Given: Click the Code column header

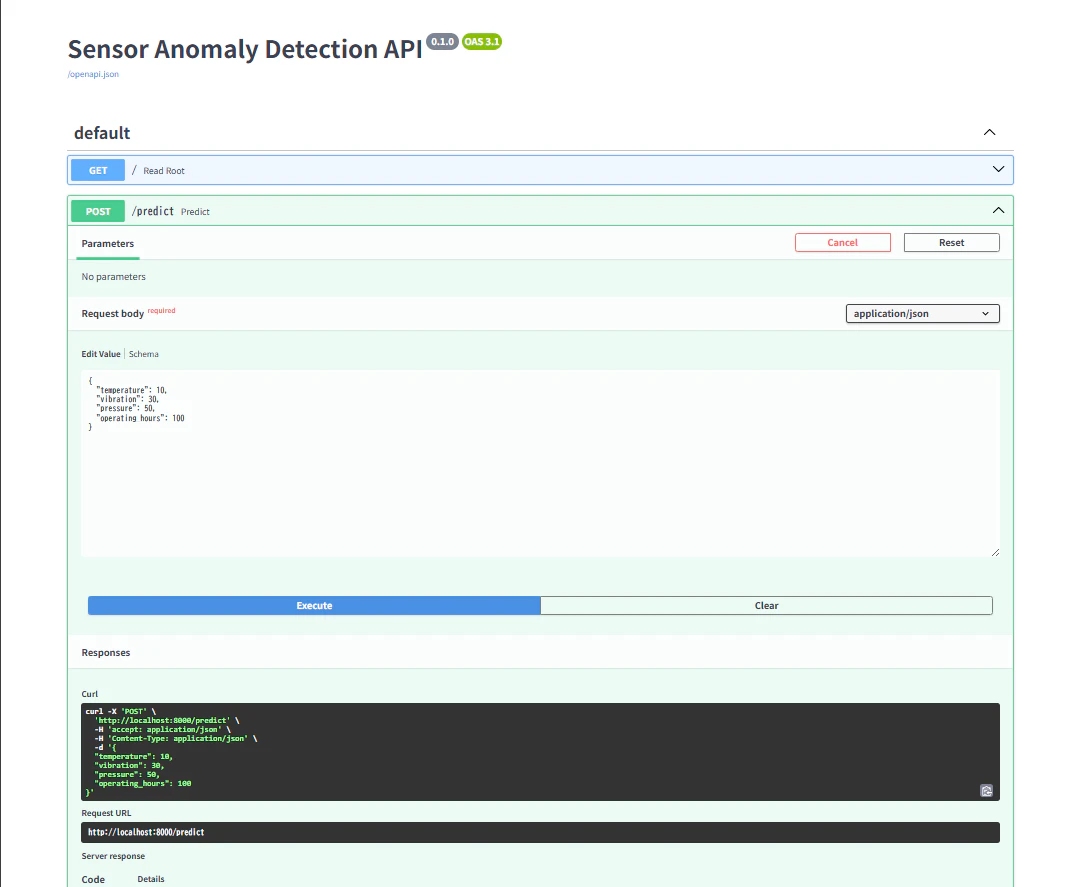Looking at the screenshot, I should click(93, 879).
